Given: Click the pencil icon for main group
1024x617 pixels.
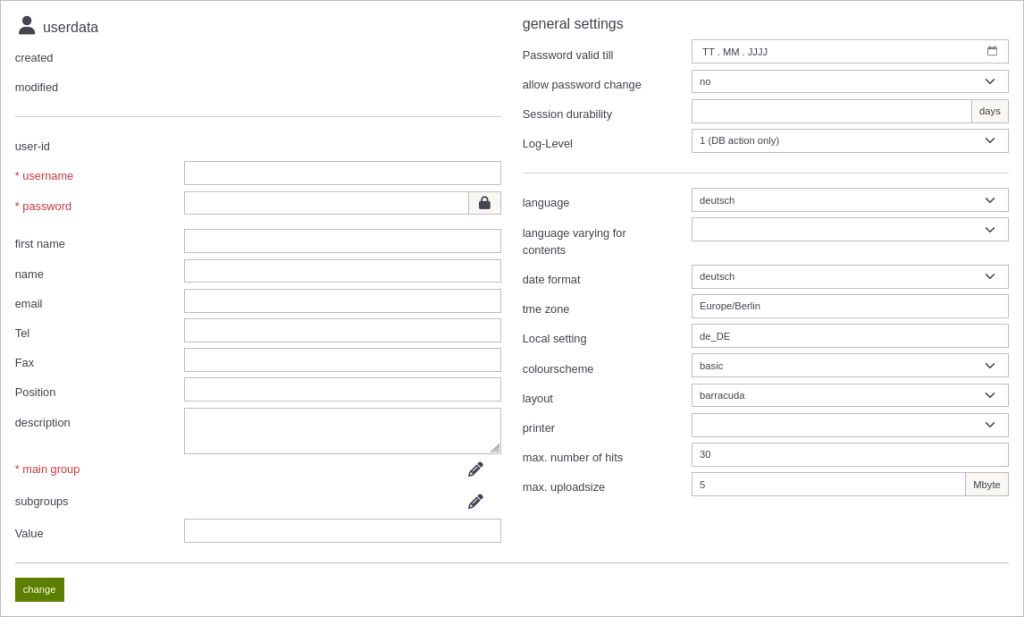Looking at the screenshot, I should pos(475,469).
